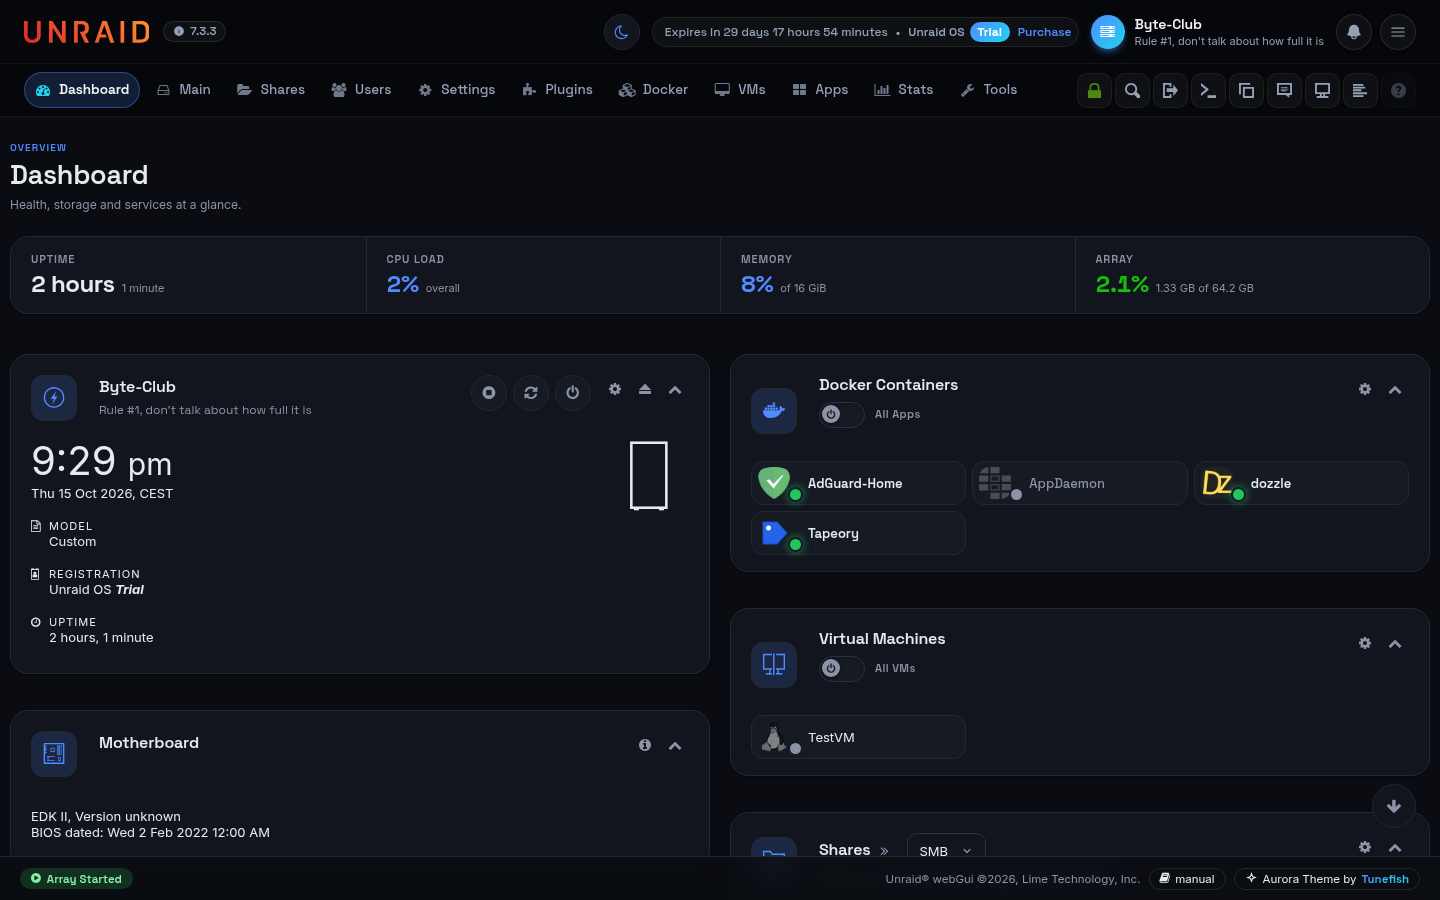Open the Settings tab
Viewport: 1440px width, 900px height.
click(457, 90)
